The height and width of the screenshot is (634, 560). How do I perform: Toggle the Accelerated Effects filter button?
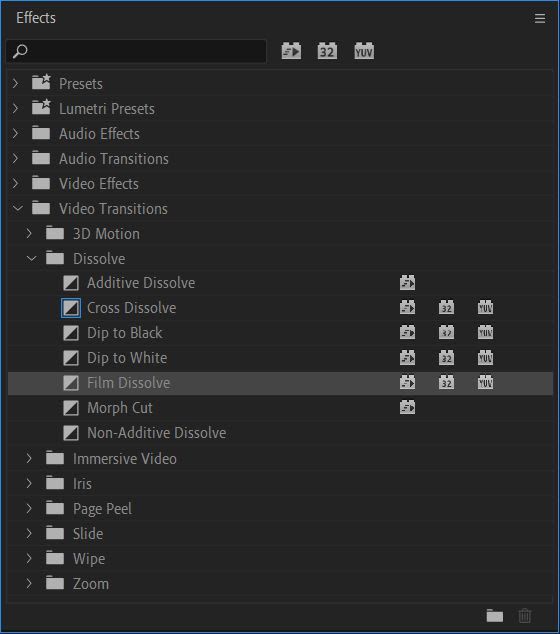coord(291,51)
